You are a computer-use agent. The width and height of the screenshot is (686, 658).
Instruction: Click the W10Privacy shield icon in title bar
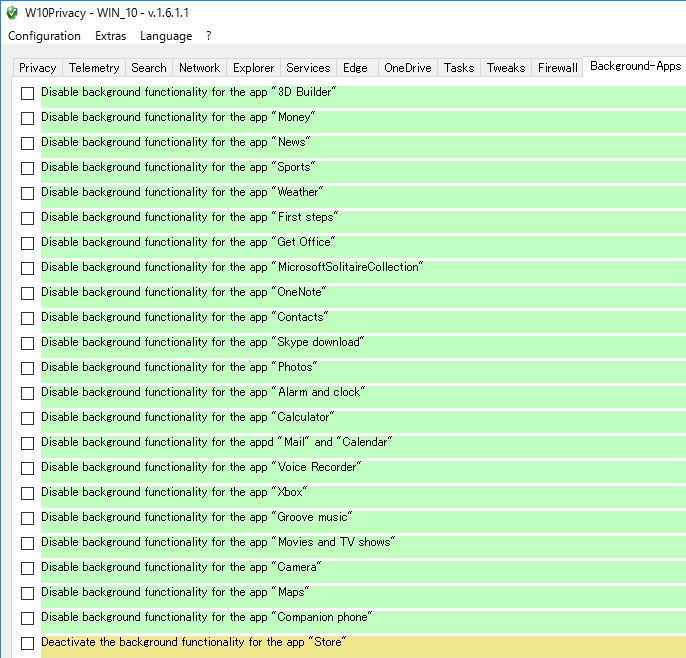(x=12, y=13)
